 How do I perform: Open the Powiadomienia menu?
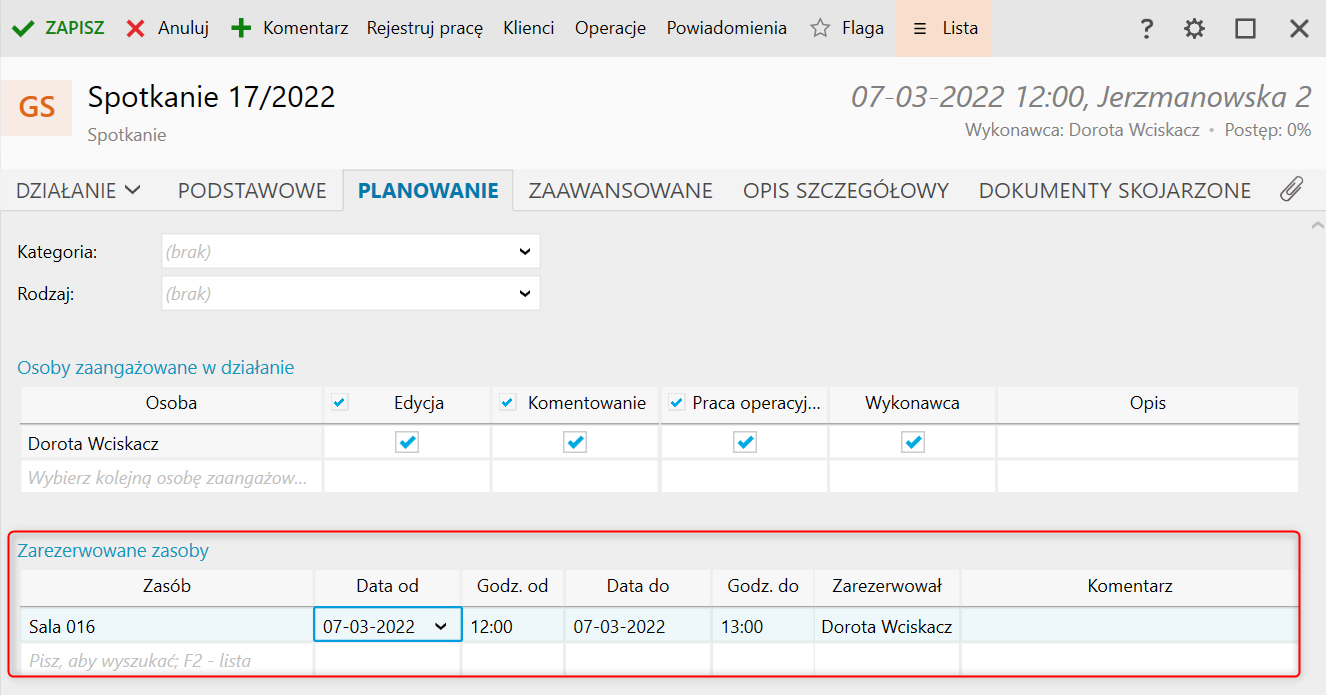tap(726, 28)
